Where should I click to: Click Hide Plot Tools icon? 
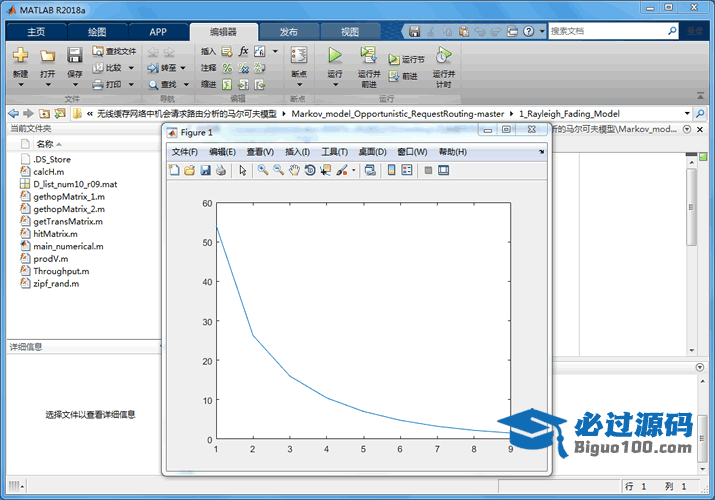point(428,170)
